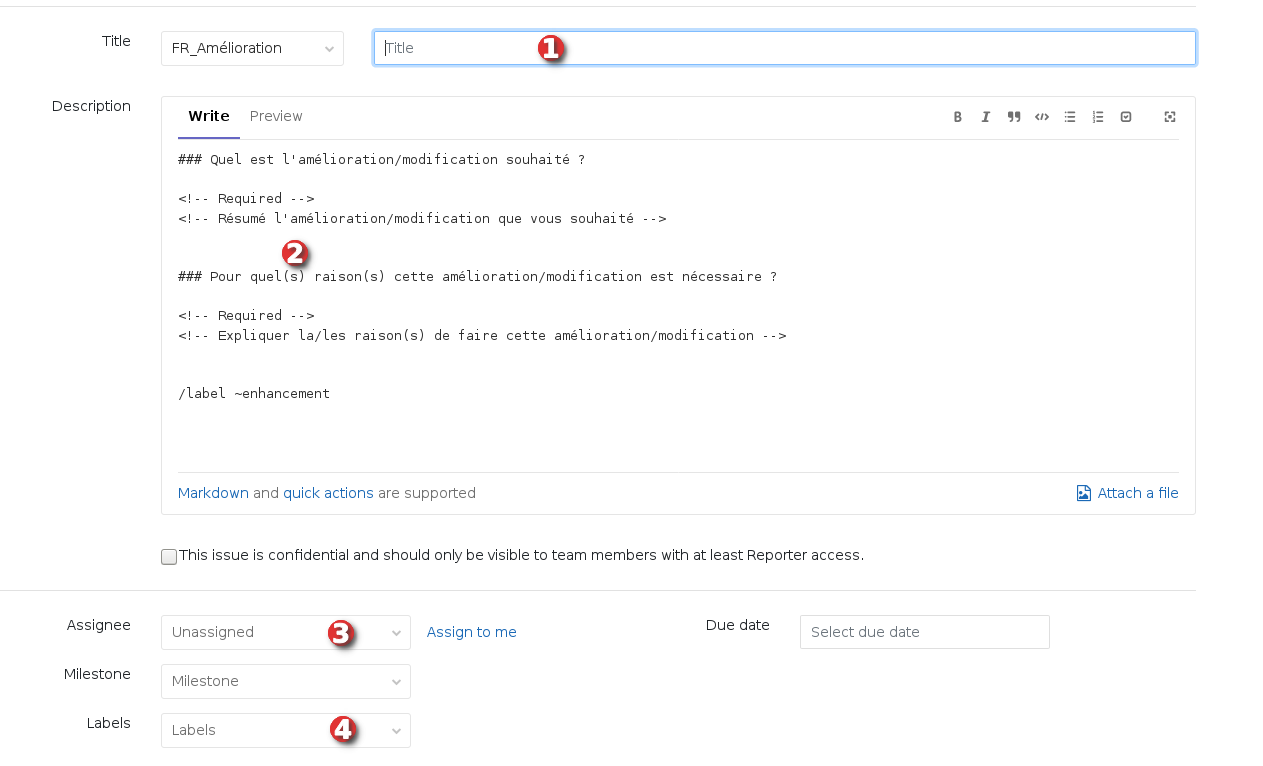Click the 'Assign to me' link

pyautogui.click(x=471, y=632)
